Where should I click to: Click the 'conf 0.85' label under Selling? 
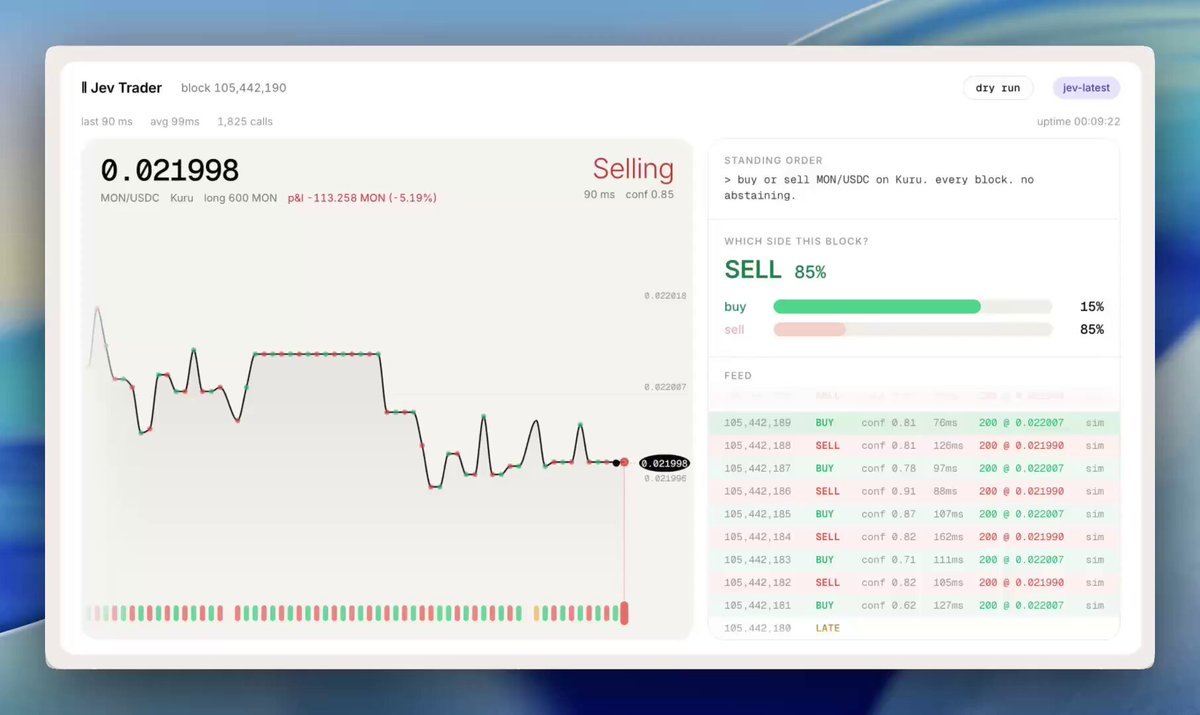(650, 194)
